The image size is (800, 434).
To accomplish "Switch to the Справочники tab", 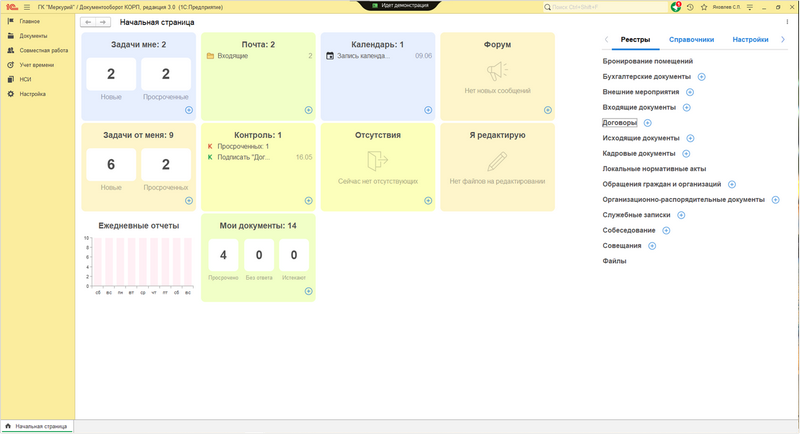I will click(x=691, y=40).
